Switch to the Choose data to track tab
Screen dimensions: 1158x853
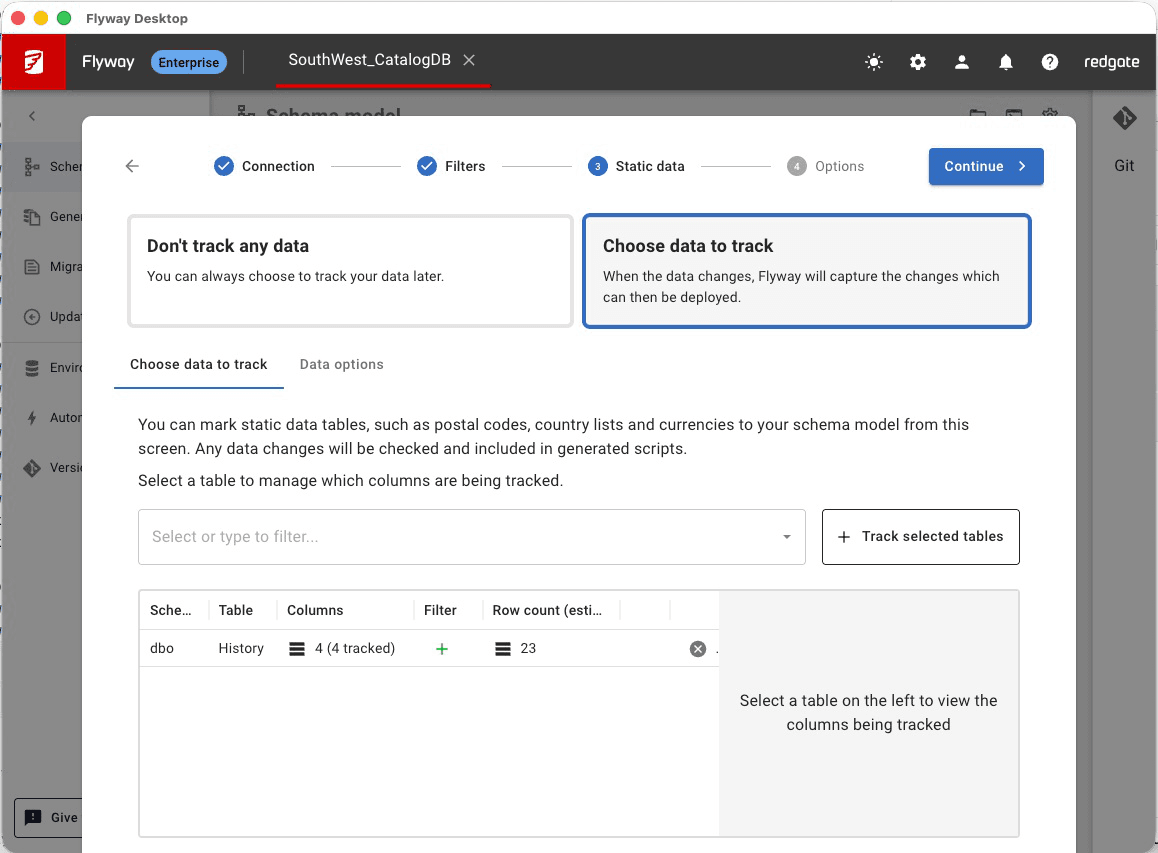click(x=199, y=365)
